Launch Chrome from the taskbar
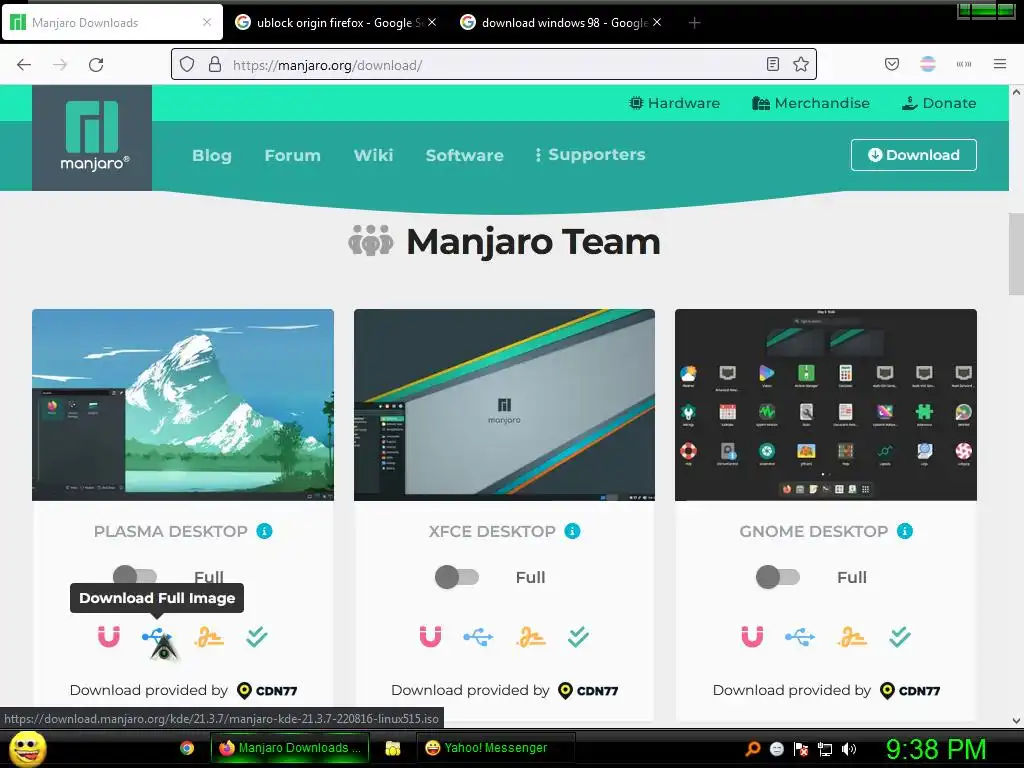This screenshot has width=1024, height=768. tap(187, 748)
